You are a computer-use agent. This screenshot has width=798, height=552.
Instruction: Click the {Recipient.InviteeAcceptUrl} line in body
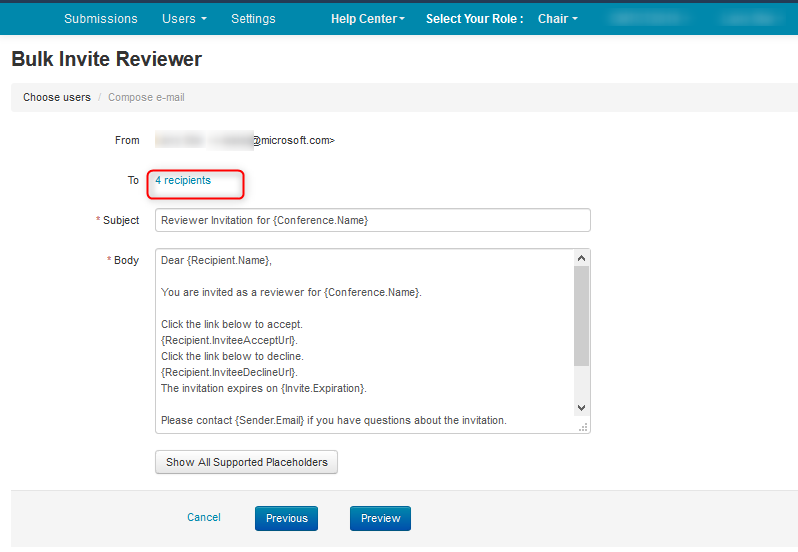coord(230,340)
